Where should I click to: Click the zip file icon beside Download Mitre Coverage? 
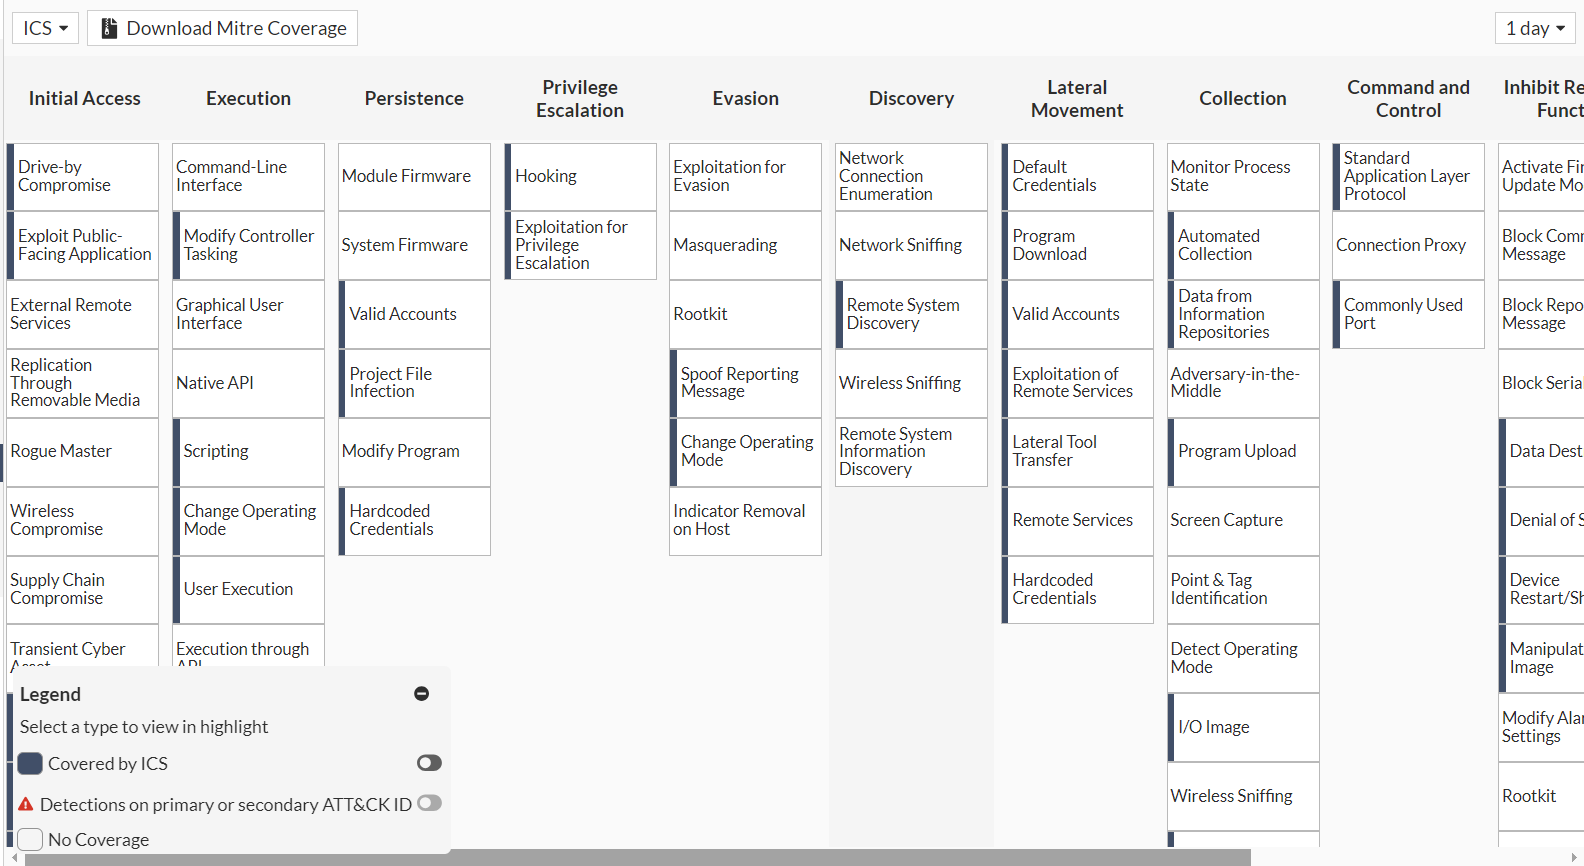click(x=110, y=28)
